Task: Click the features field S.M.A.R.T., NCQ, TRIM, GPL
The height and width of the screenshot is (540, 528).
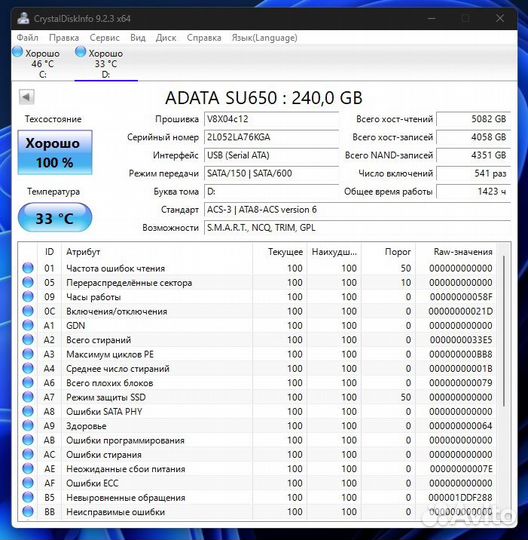Action: click(x=357, y=228)
